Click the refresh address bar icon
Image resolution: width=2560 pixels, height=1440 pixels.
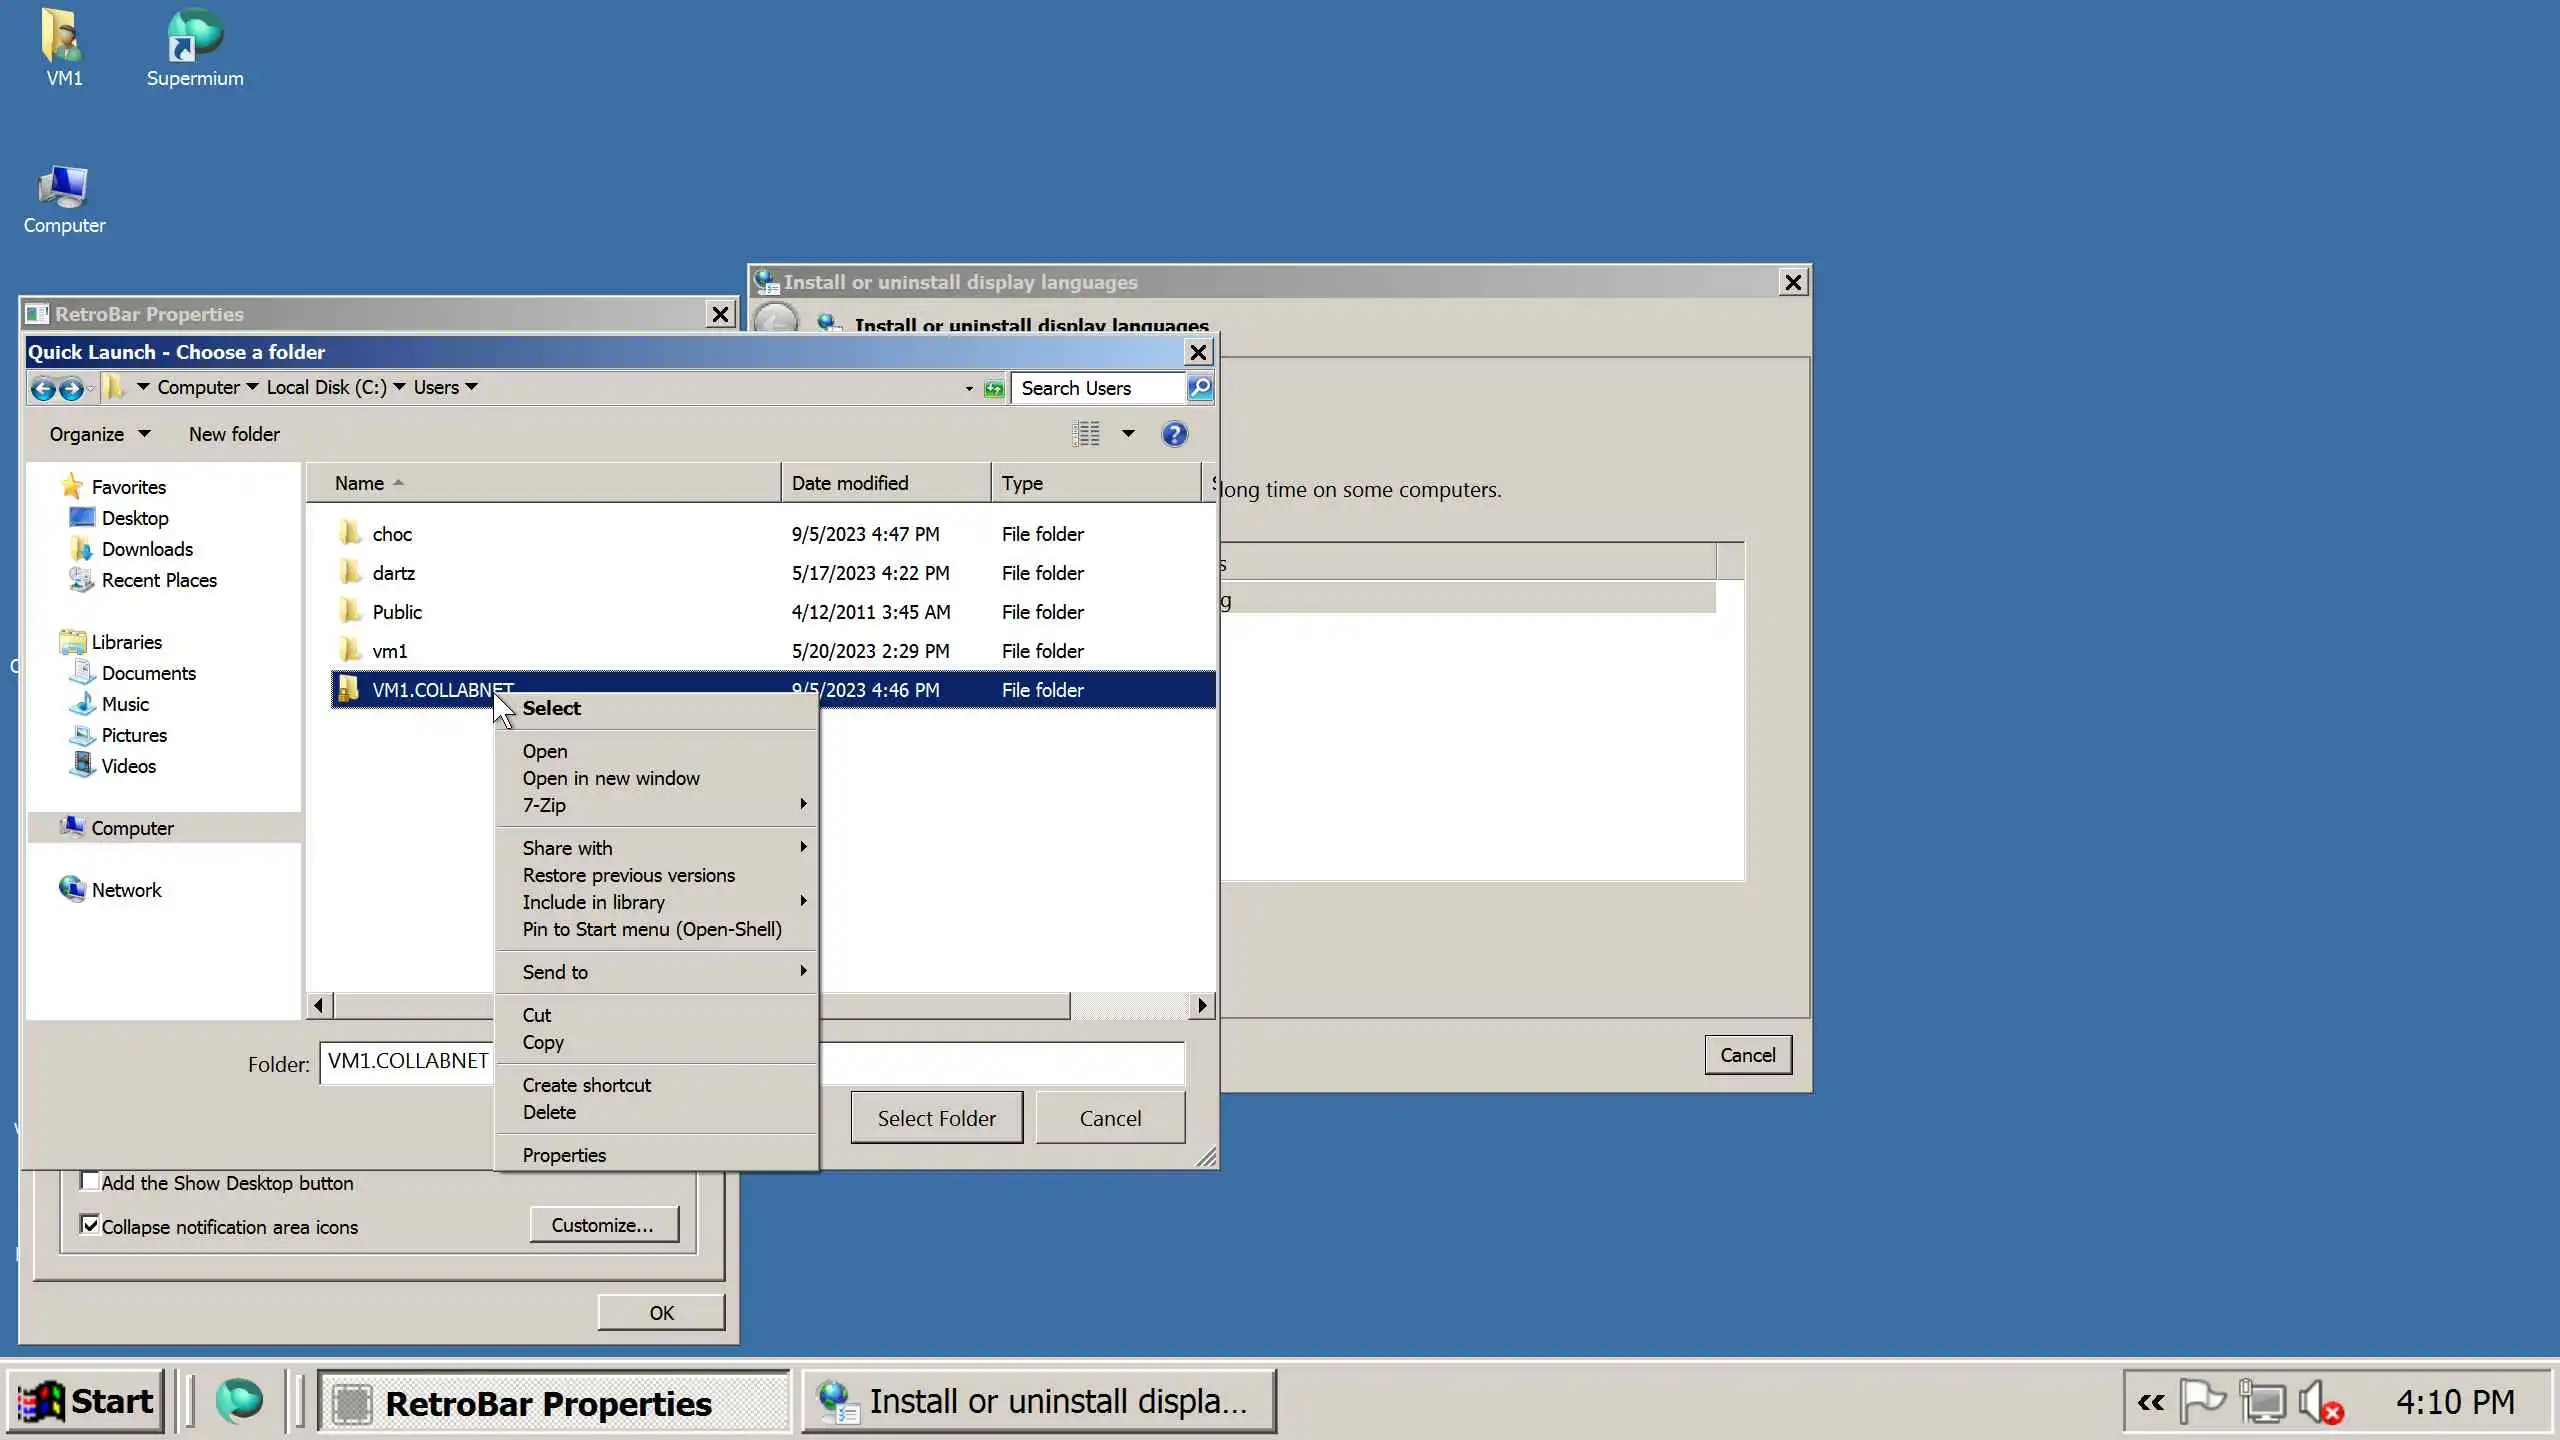[993, 388]
